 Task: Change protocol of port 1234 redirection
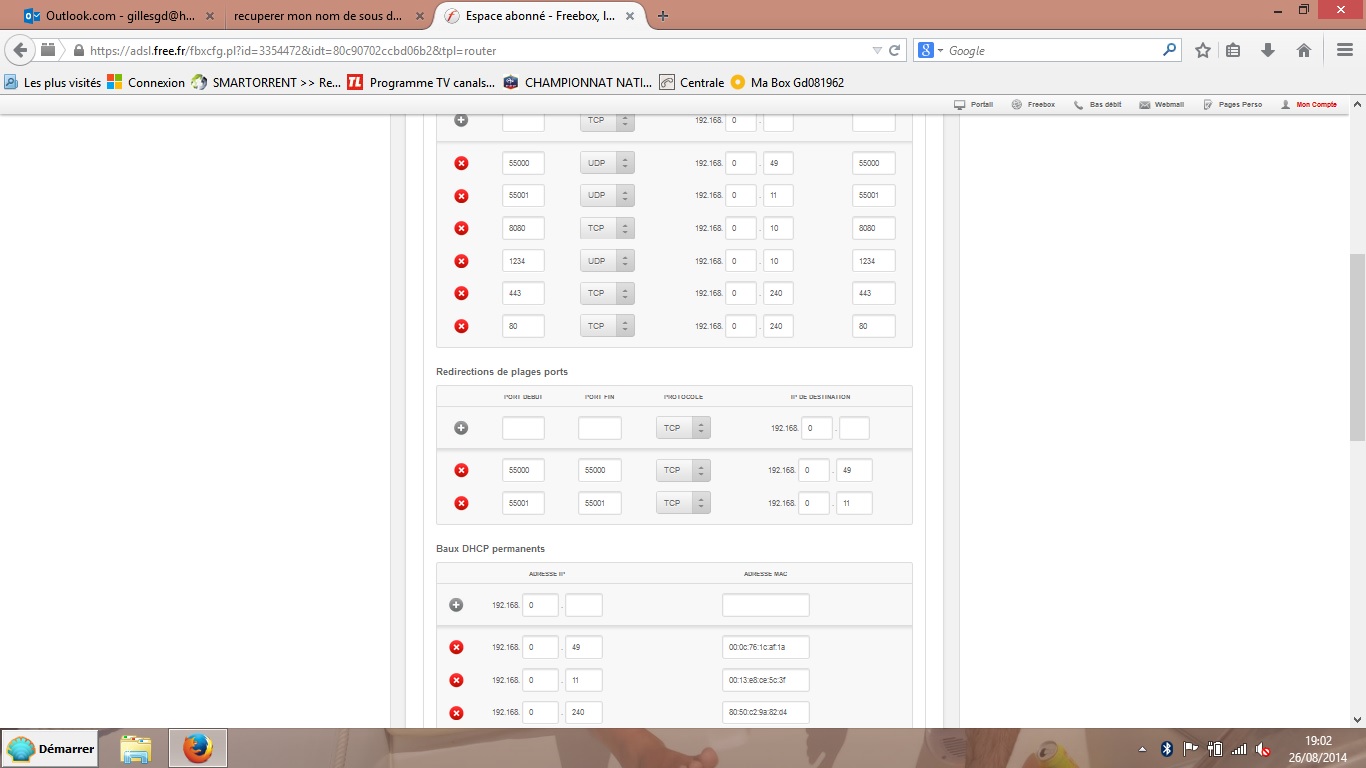coord(607,261)
